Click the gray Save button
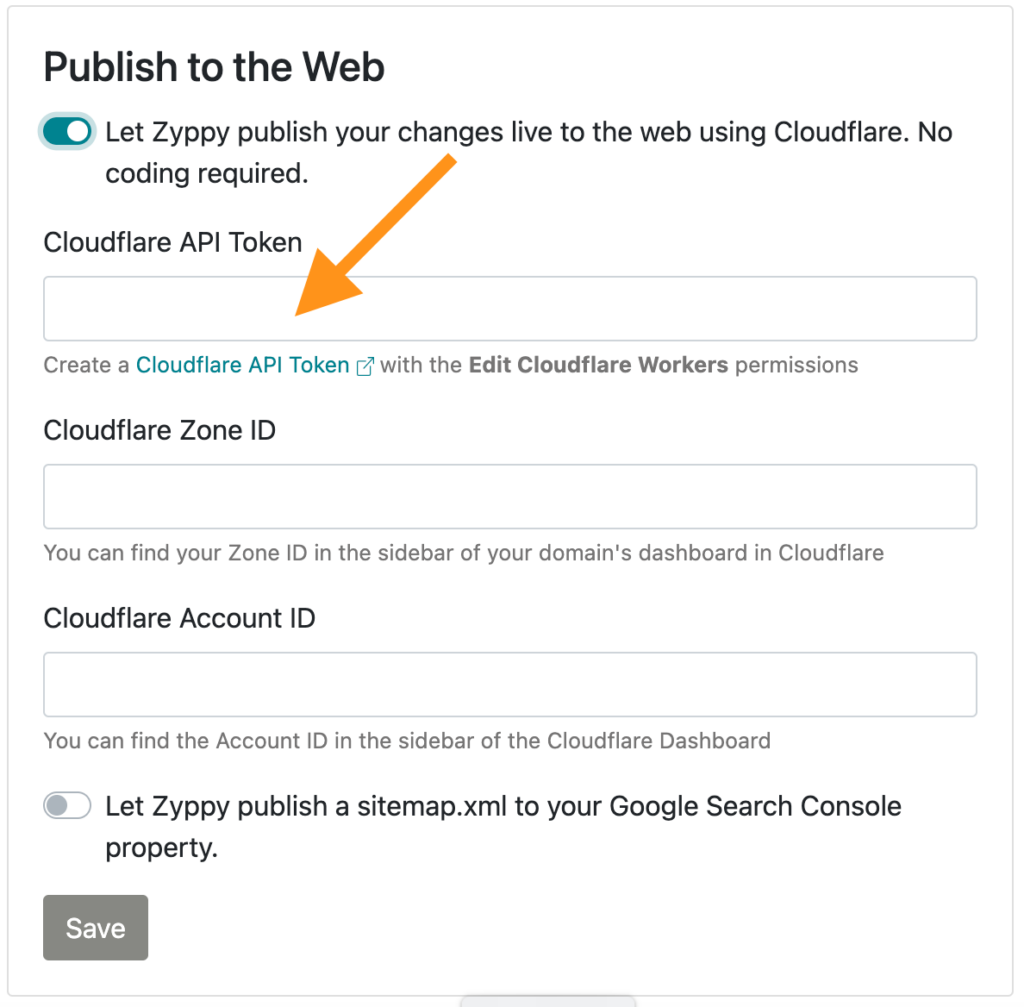1024x1007 pixels. (95, 927)
